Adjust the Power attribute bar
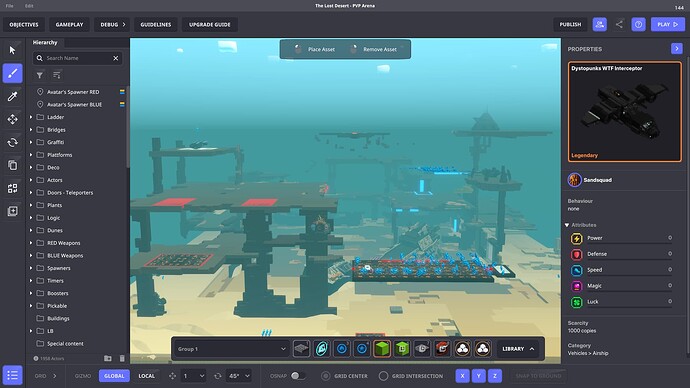This screenshot has height=388, width=690. (629, 243)
